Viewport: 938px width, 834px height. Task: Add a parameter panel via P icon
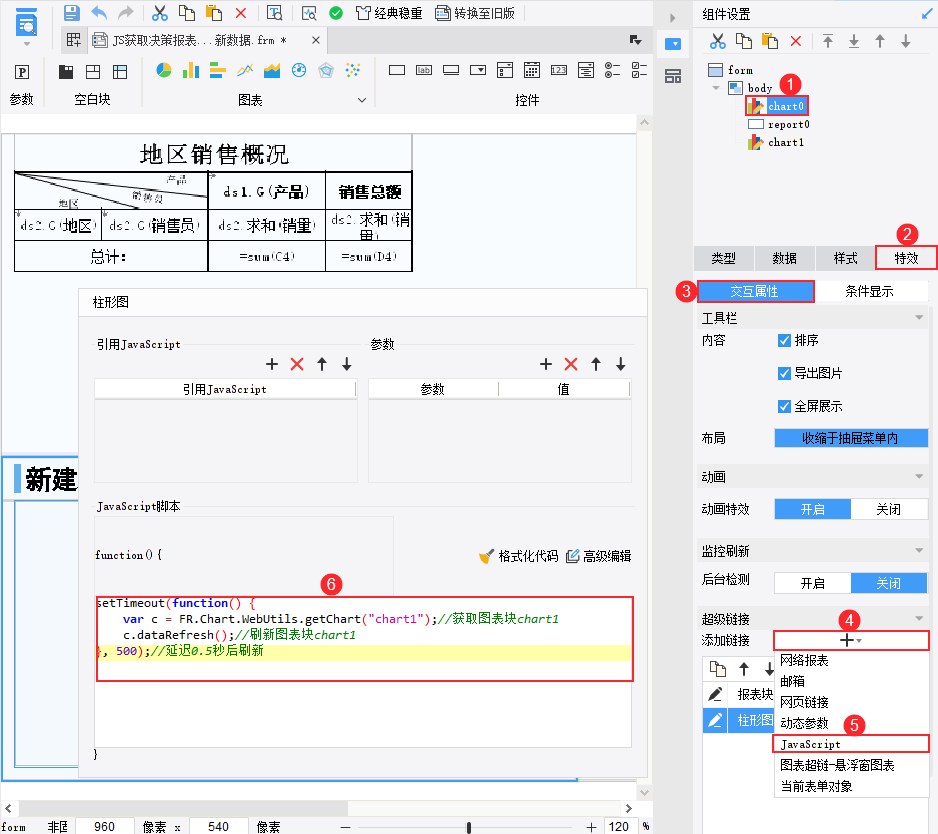(x=22, y=72)
